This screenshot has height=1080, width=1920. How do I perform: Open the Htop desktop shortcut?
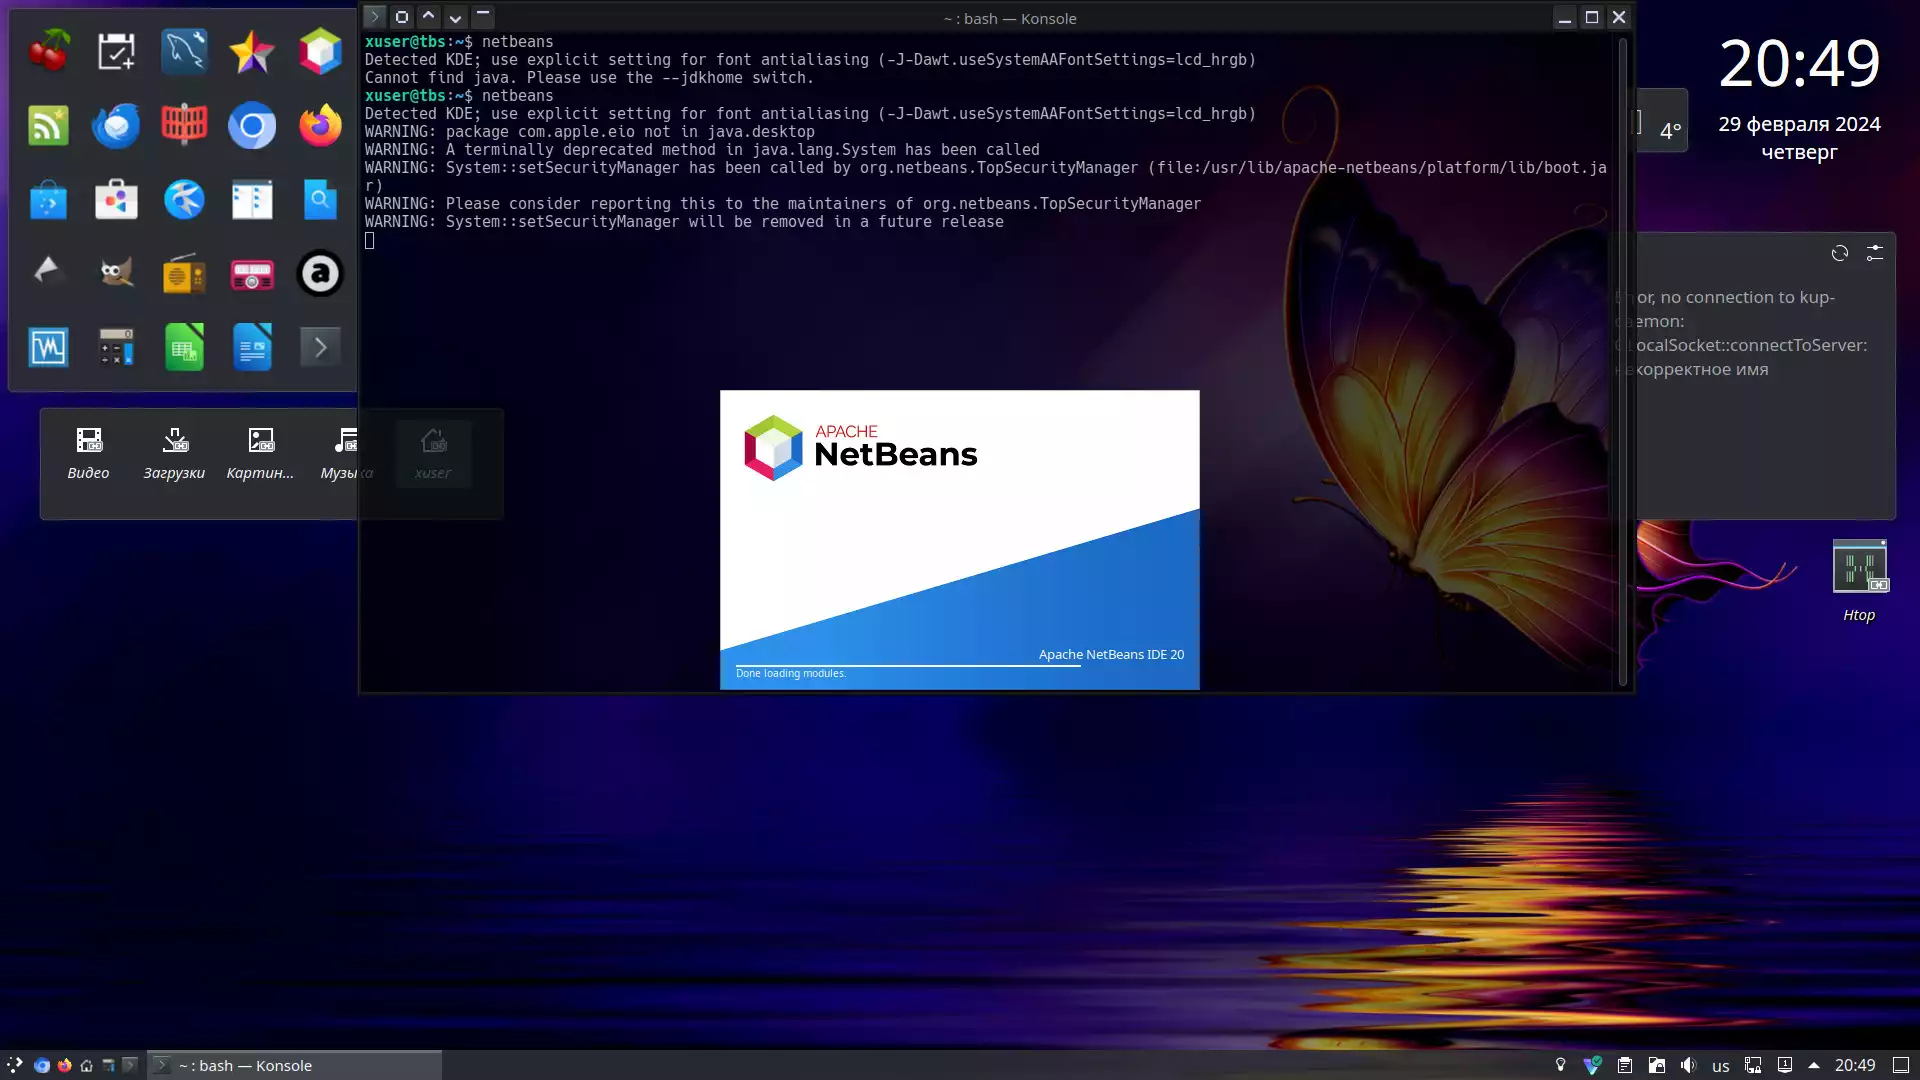[1859, 581]
